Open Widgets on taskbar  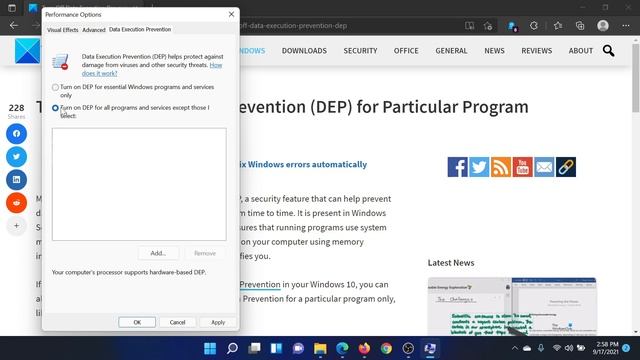pyautogui.click(x=276, y=348)
